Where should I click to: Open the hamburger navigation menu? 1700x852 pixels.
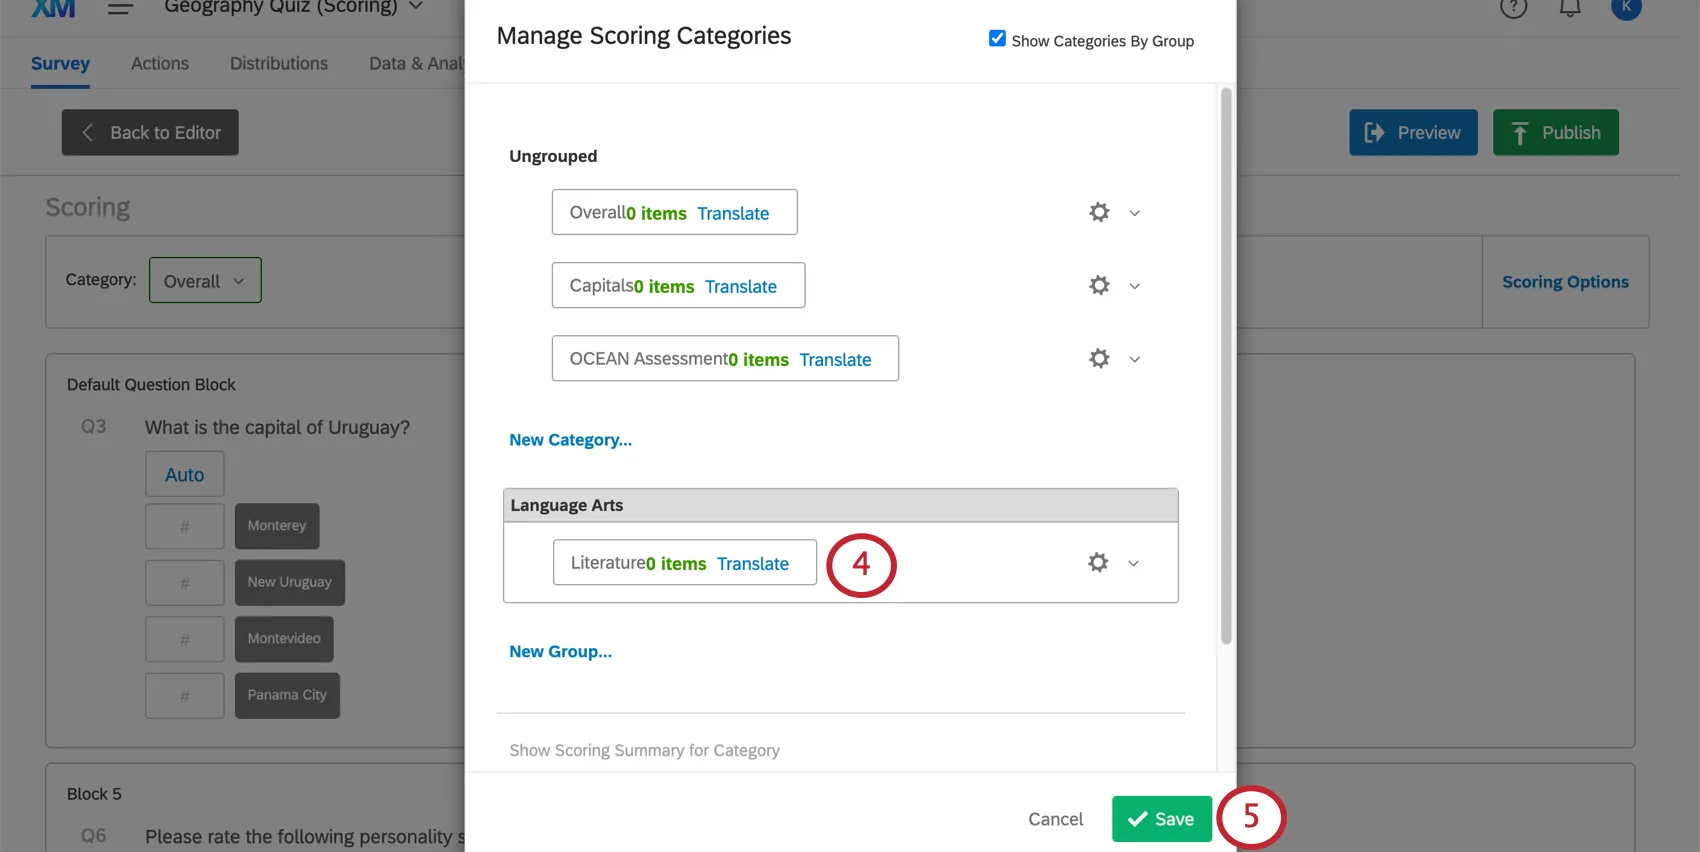click(120, 8)
